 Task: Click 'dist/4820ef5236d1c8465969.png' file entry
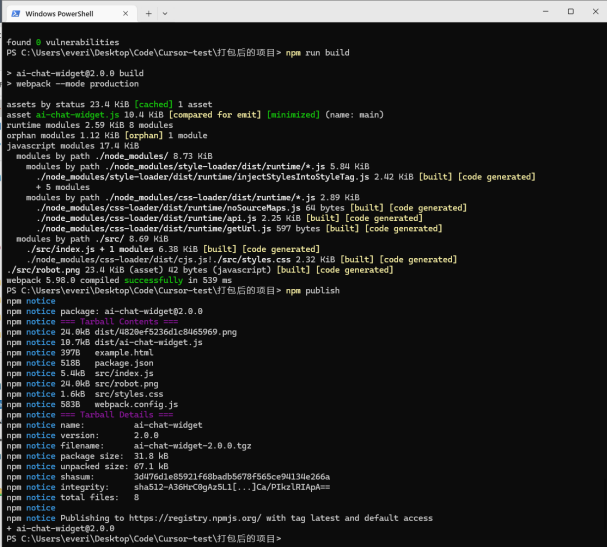point(166,332)
